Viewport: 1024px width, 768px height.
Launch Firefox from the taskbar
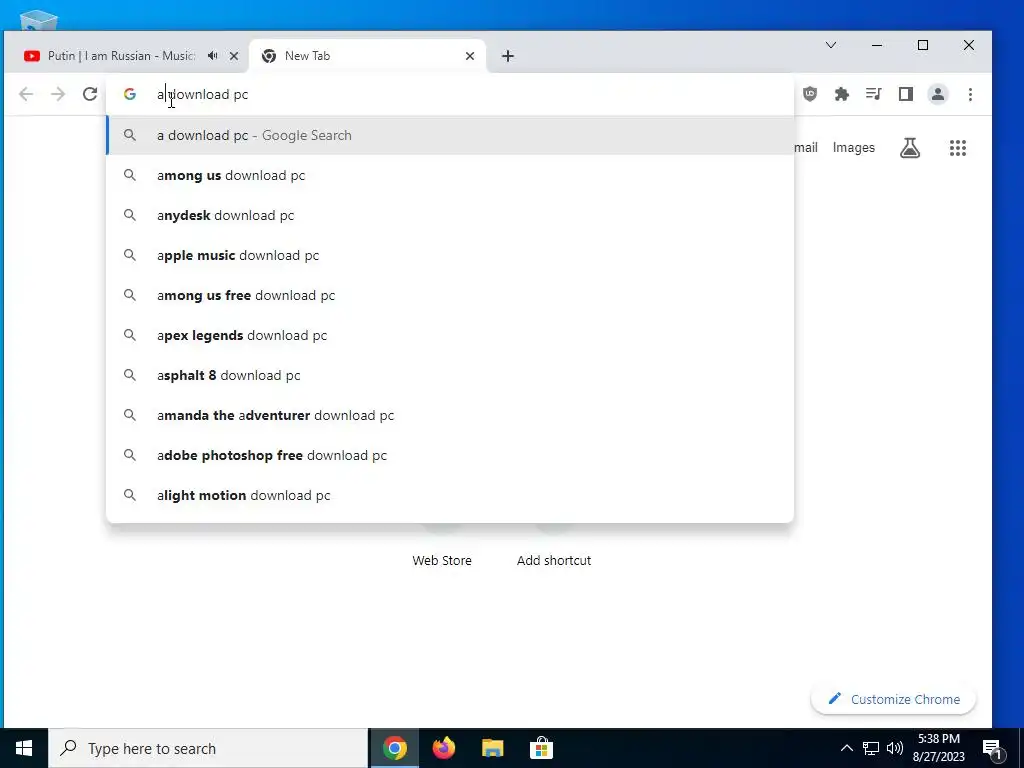tap(443, 748)
